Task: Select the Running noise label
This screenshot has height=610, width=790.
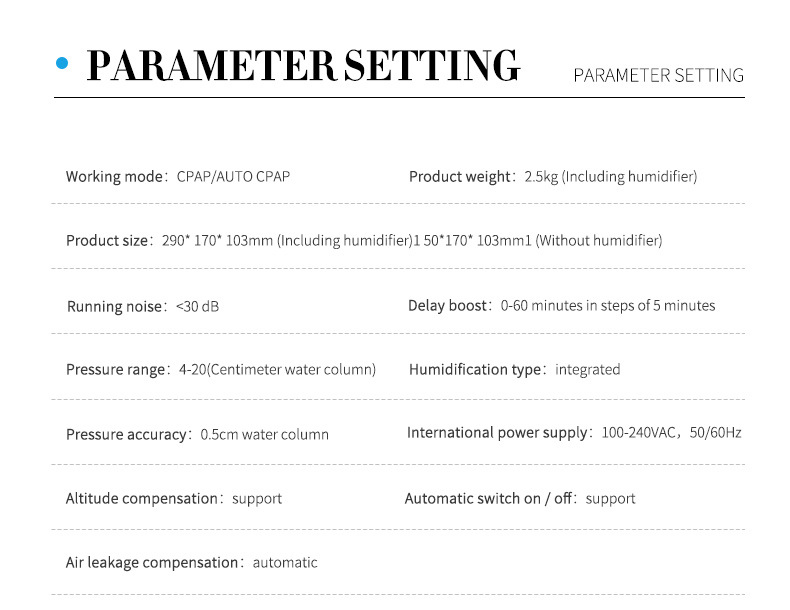Action: [114, 306]
